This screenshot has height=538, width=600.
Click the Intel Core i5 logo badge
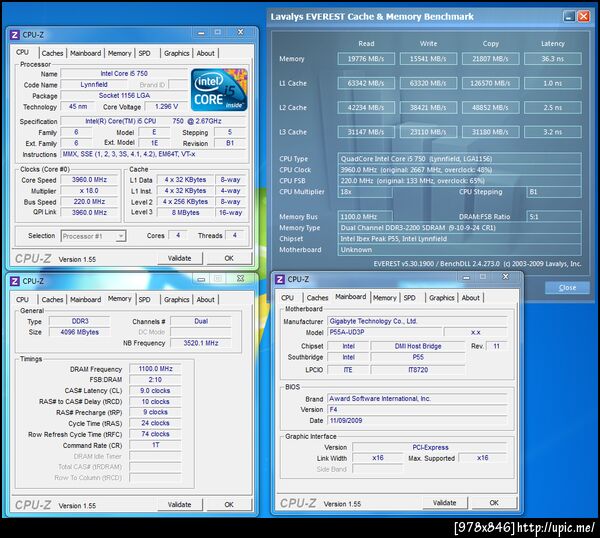click(219, 90)
